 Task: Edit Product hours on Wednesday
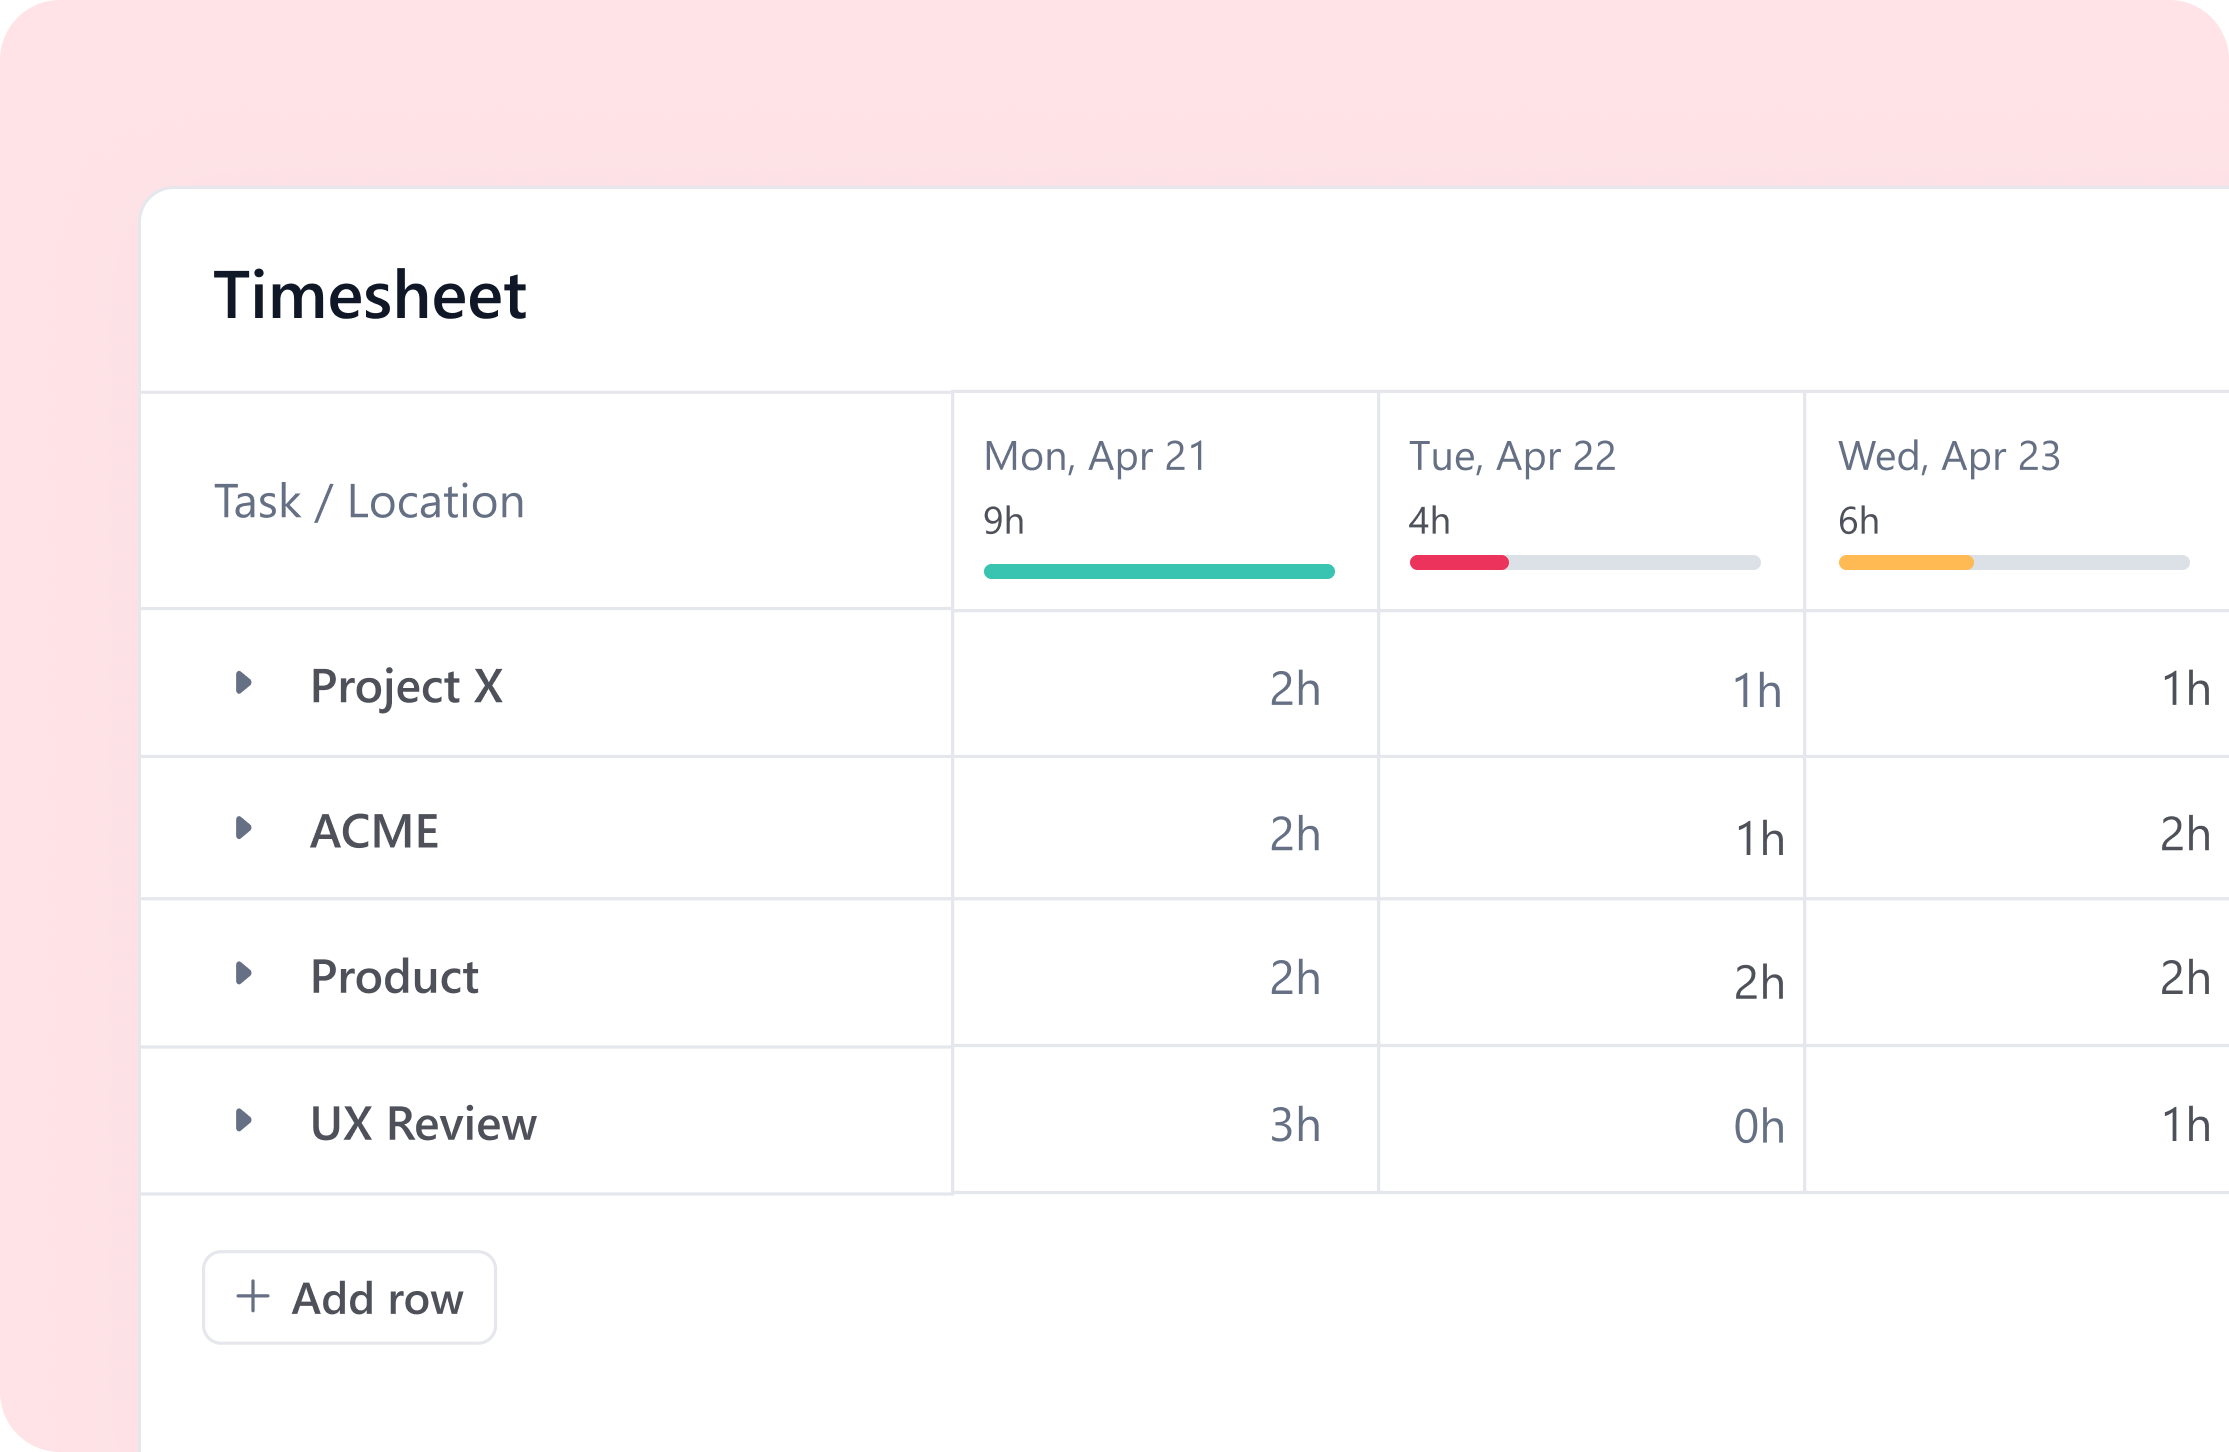(2184, 978)
